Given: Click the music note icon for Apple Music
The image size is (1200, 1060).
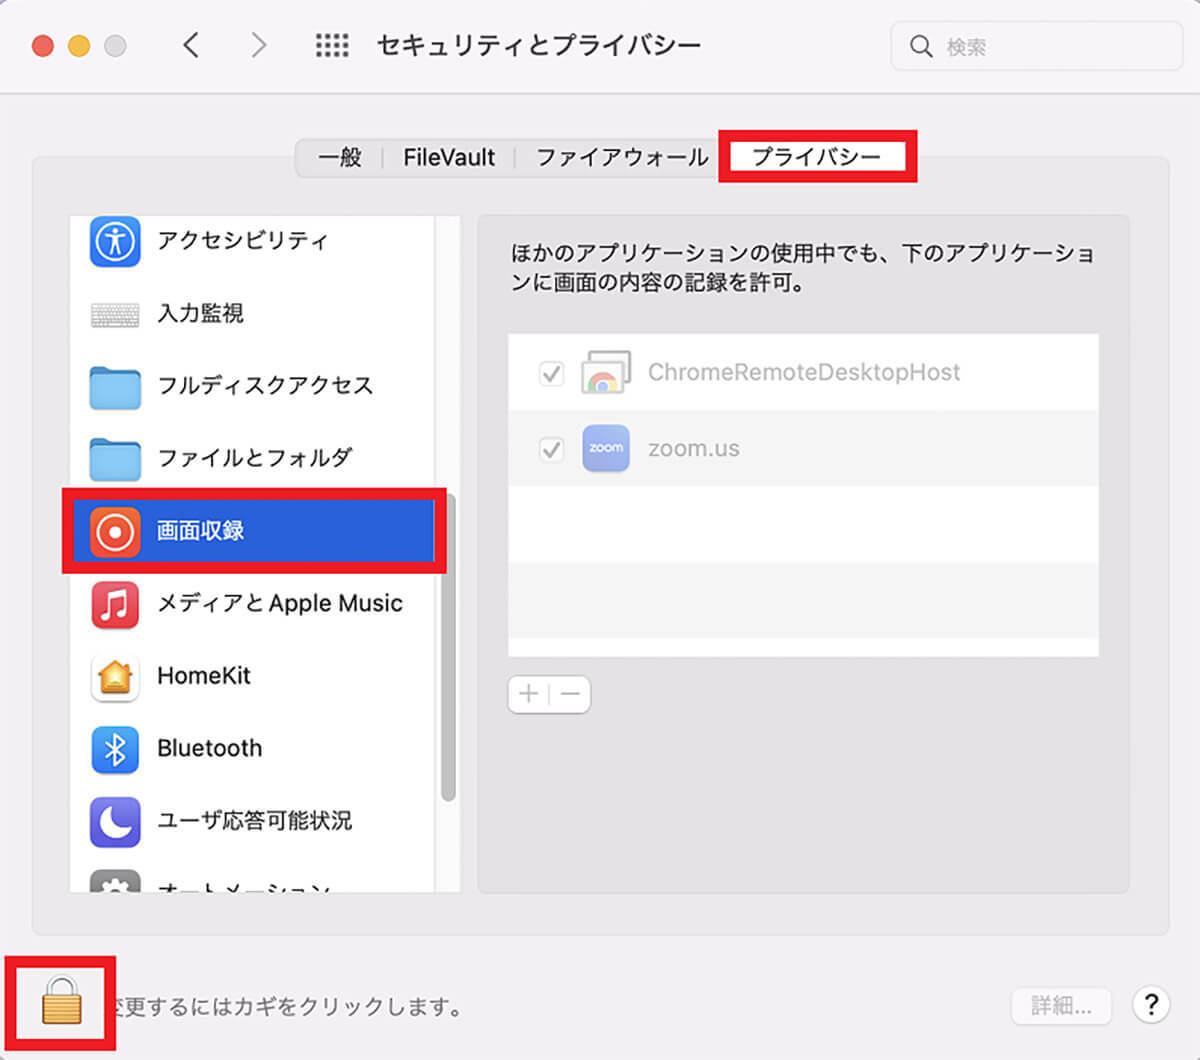Looking at the screenshot, I should pyautogui.click(x=115, y=604).
